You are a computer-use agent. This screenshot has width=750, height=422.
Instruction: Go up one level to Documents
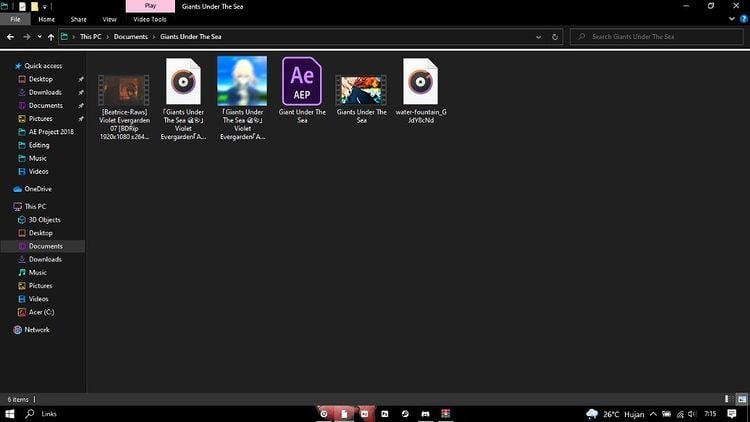click(x=51, y=37)
